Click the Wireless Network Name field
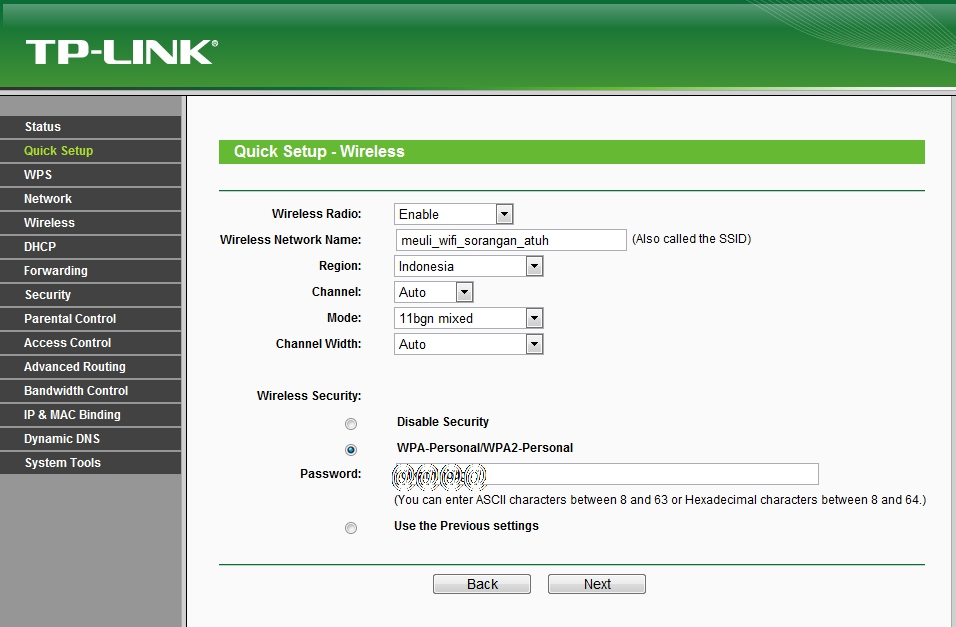The width and height of the screenshot is (956, 627). click(x=511, y=240)
